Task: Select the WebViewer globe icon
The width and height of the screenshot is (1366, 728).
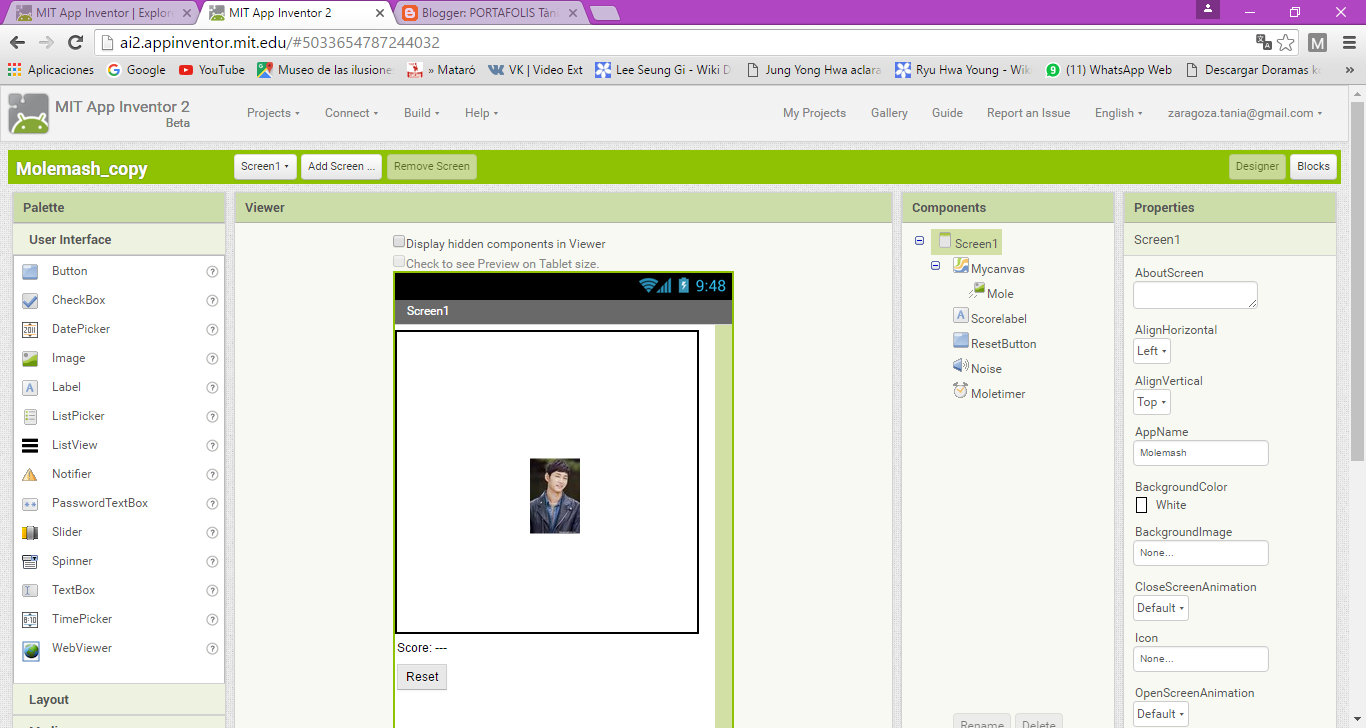Action: pyautogui.click(x=30, y=649)
